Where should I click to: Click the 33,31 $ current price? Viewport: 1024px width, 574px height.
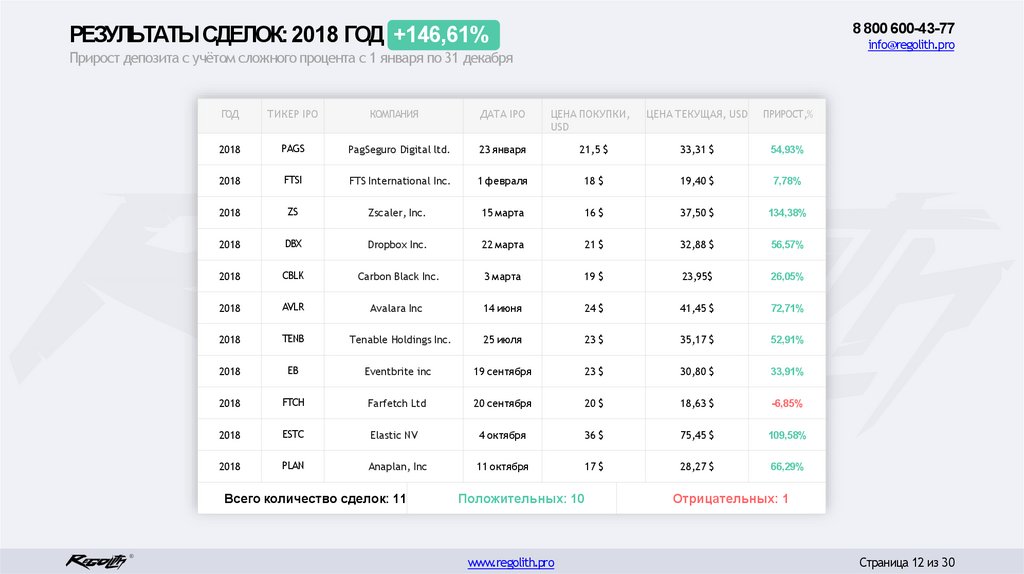pos(697,150)
